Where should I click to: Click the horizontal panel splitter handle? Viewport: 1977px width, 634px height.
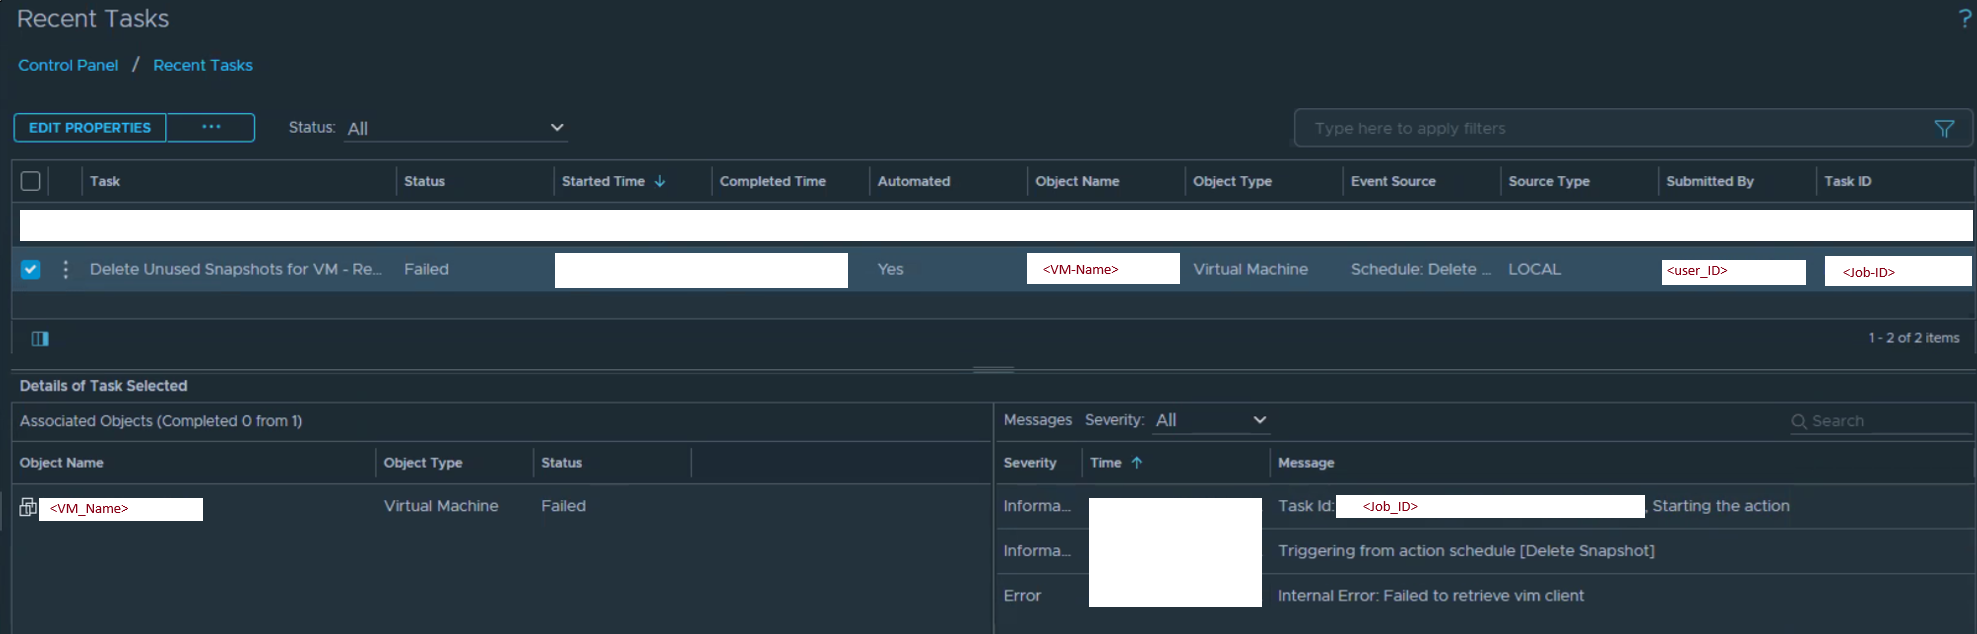993,370
